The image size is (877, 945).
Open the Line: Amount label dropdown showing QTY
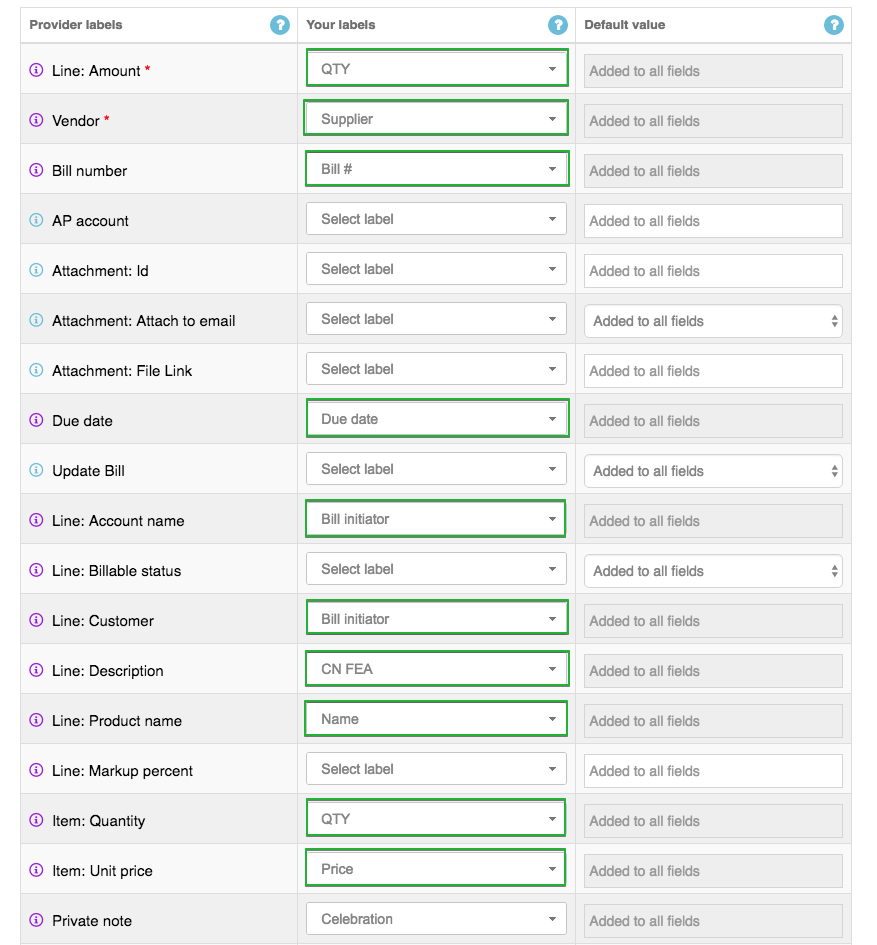click(x=436, y=69)
